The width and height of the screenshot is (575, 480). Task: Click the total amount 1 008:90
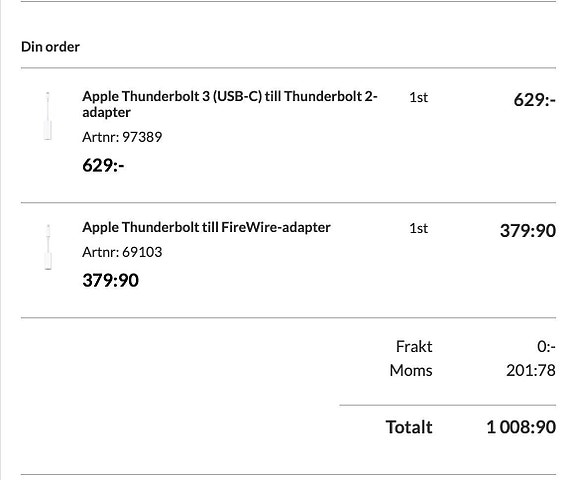tap(521, 427)
